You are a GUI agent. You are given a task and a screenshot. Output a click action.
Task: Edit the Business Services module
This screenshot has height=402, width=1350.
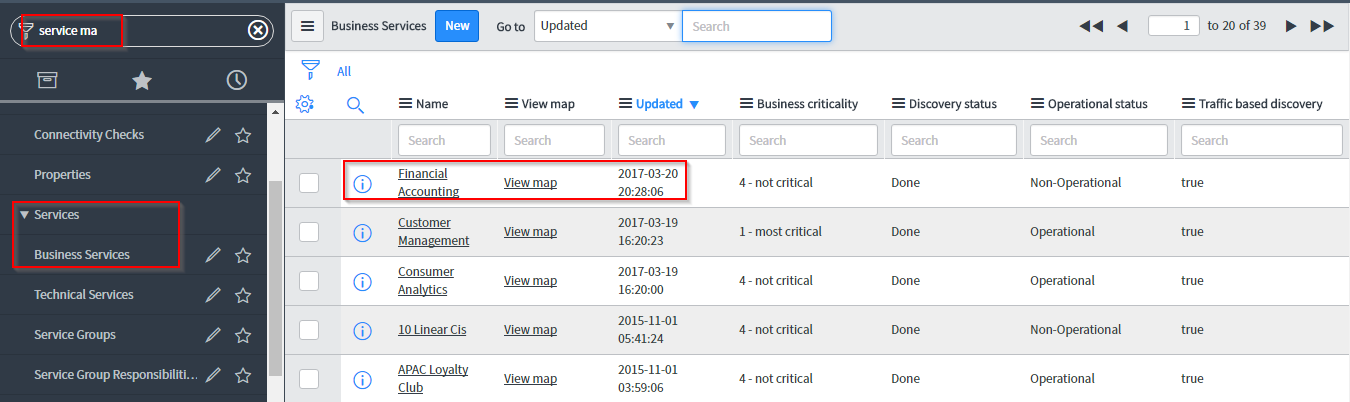pyautogui.click(x=213, y=255)
